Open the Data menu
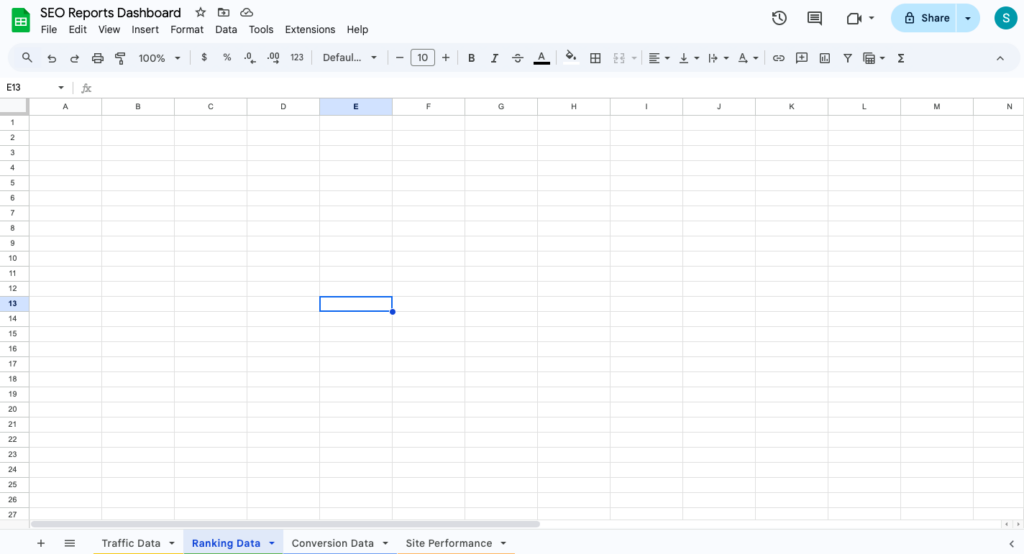This screenshot has width=1024, height=554. 226,29
